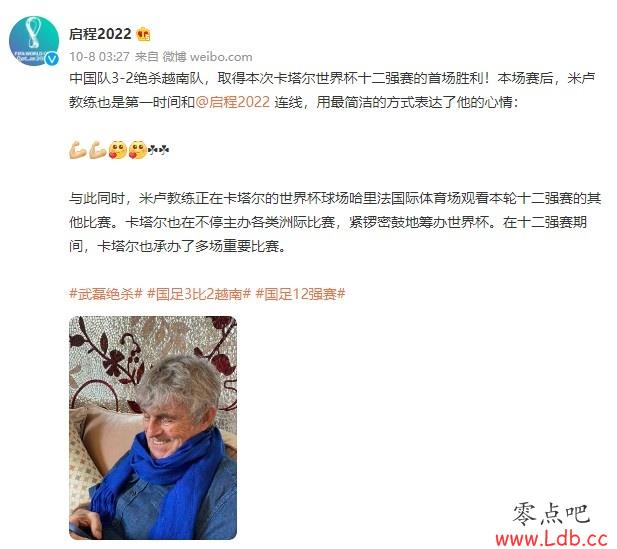The height and width of the screenshot is (549, 617).
Task: Click the blue verified V badge
Action: click(52, 59)
